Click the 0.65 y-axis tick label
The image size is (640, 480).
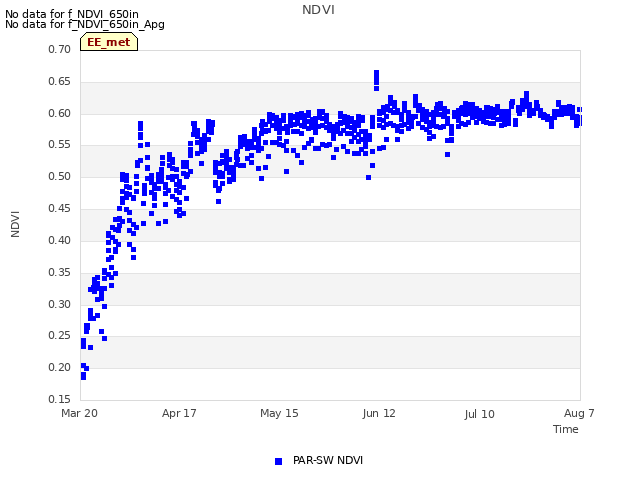pos(59,81)
